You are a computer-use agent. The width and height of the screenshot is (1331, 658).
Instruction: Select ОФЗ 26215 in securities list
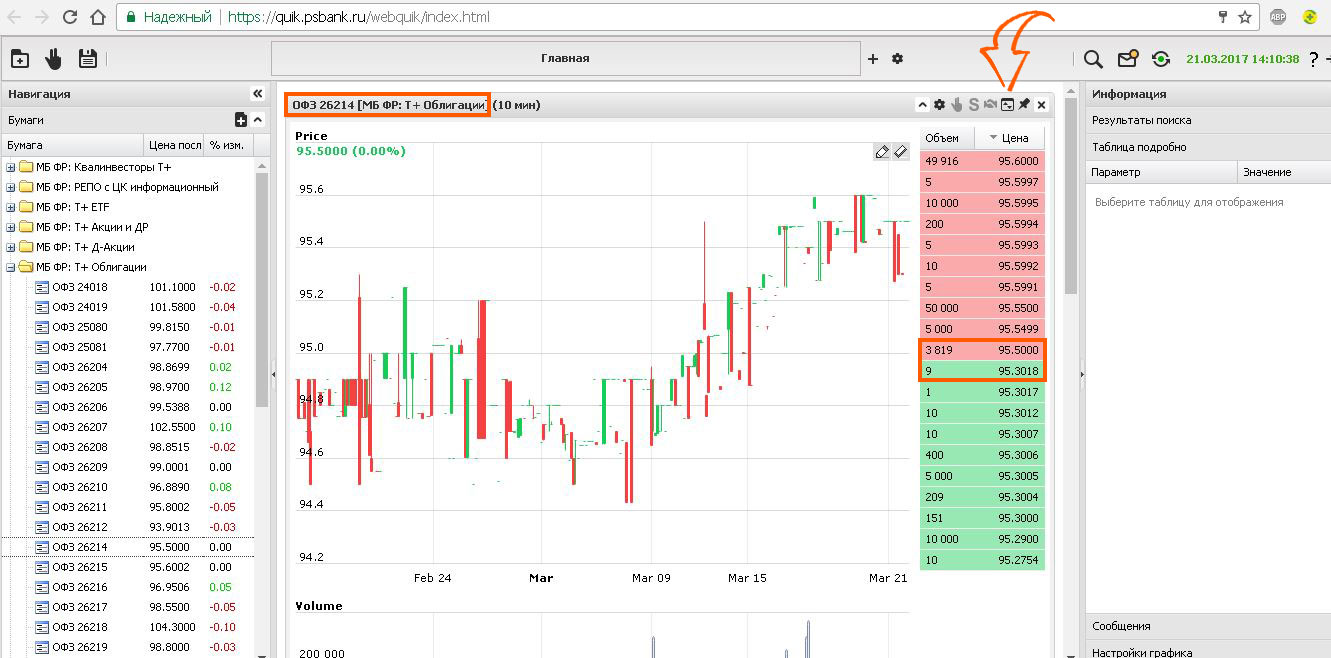[x=79, y=567]
